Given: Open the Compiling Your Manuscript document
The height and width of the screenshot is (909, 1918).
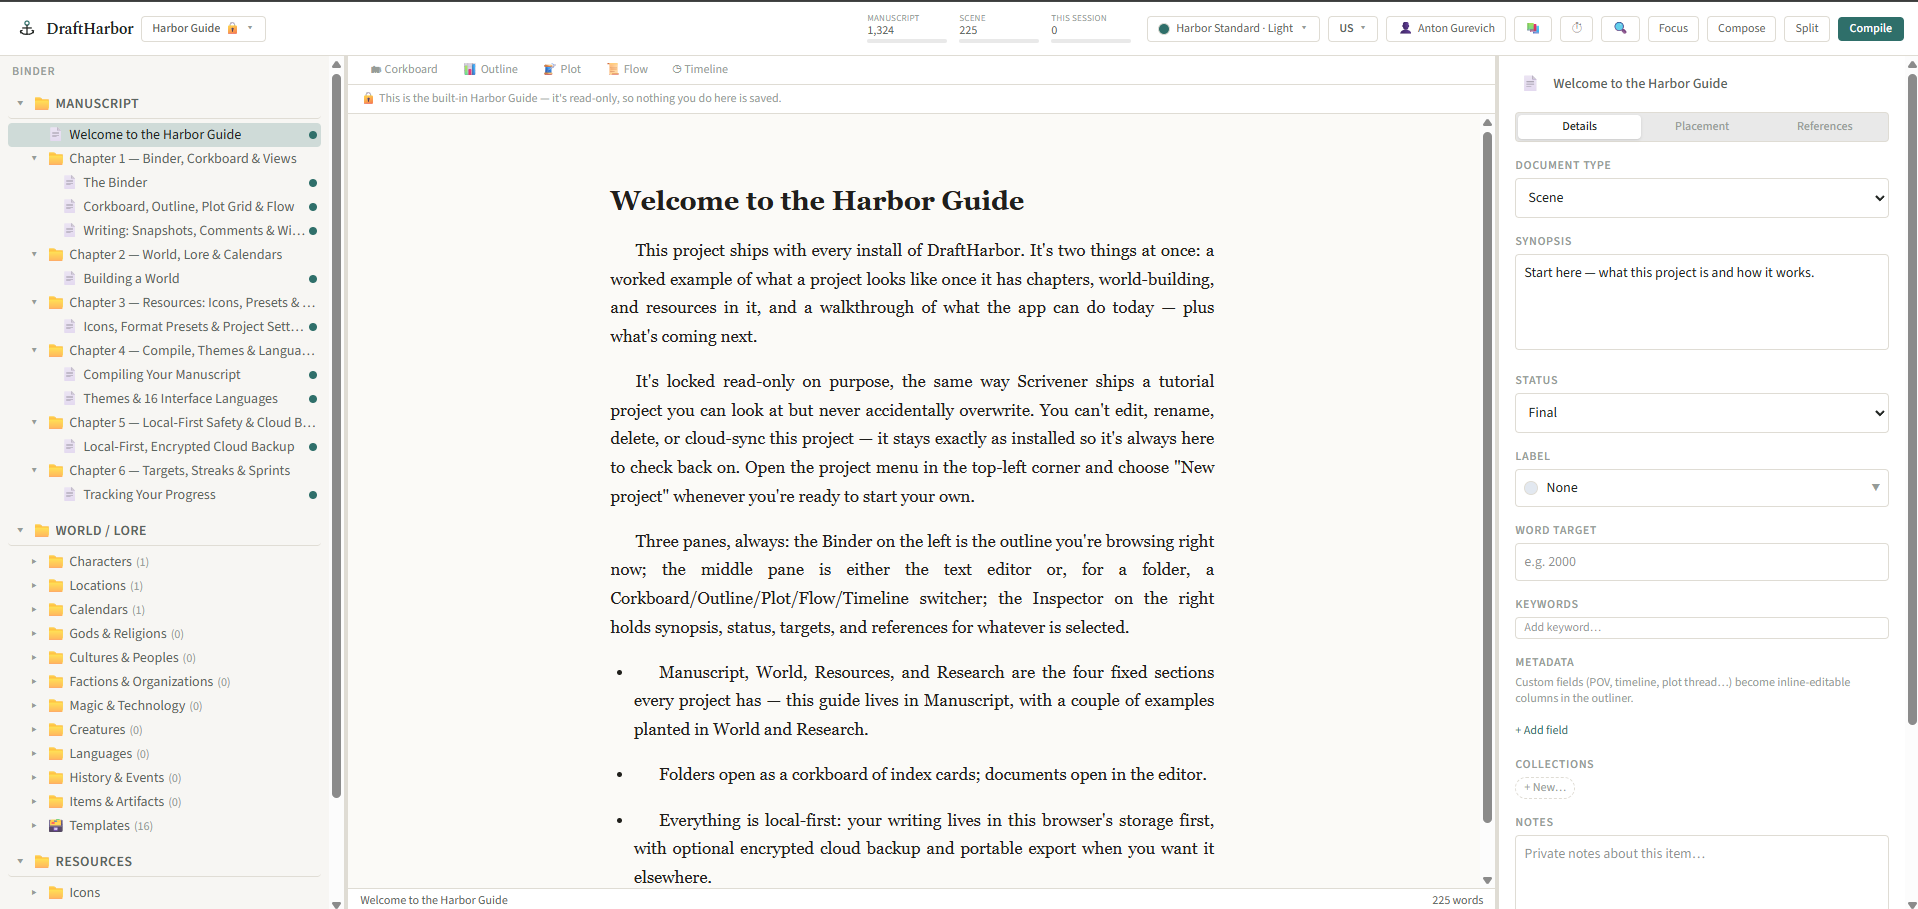Looking at the screenshot, I should (x=164, y=374).
